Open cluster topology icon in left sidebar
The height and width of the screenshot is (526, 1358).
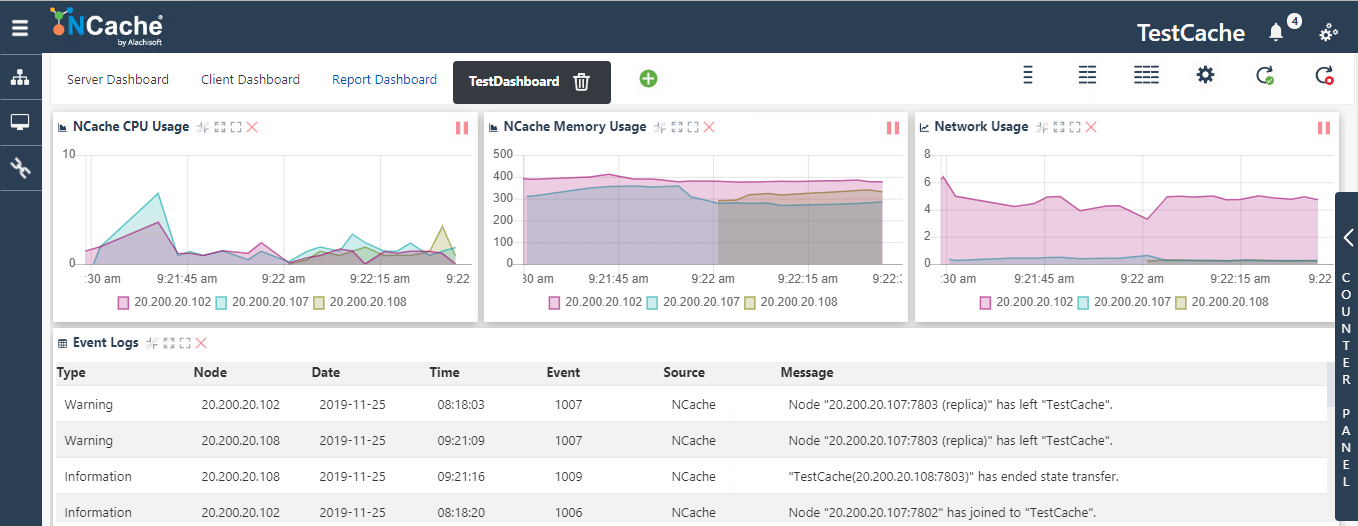click(20, 78)
